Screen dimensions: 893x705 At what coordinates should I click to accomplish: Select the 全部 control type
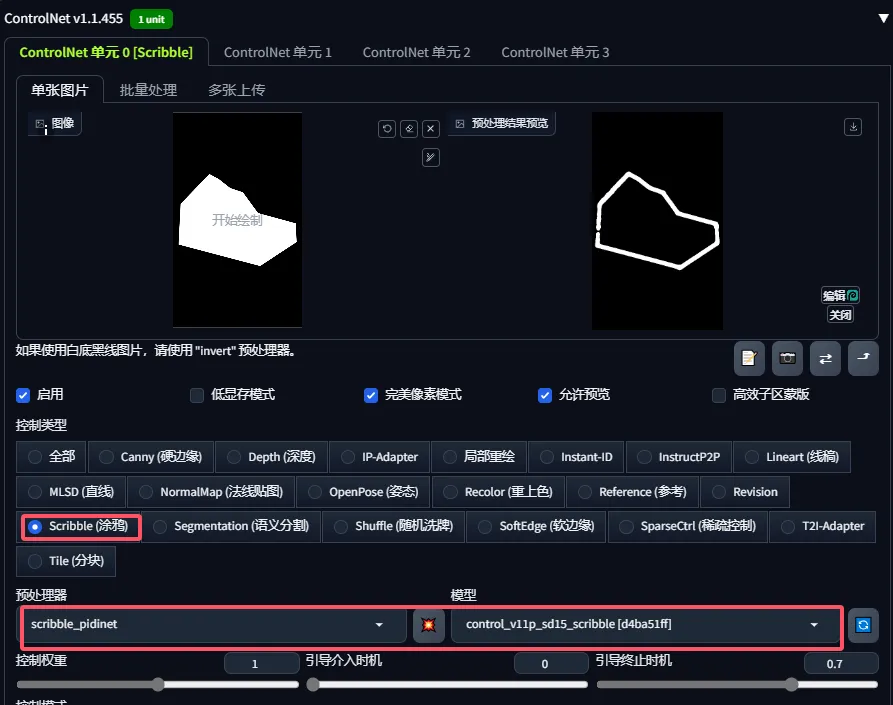tap(51, 457)
